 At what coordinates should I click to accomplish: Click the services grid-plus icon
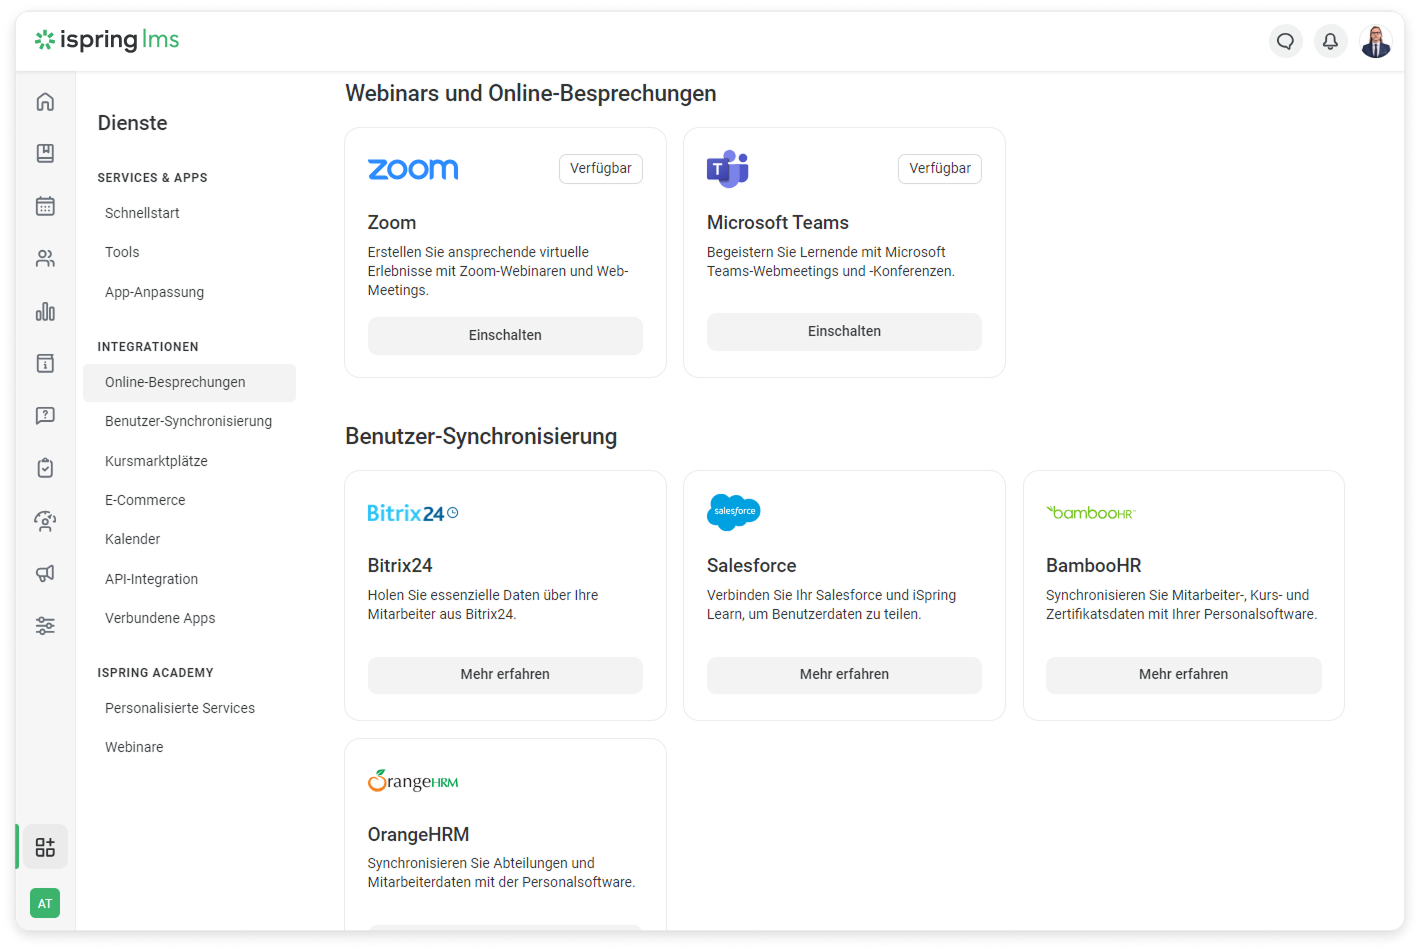[45, 847]
